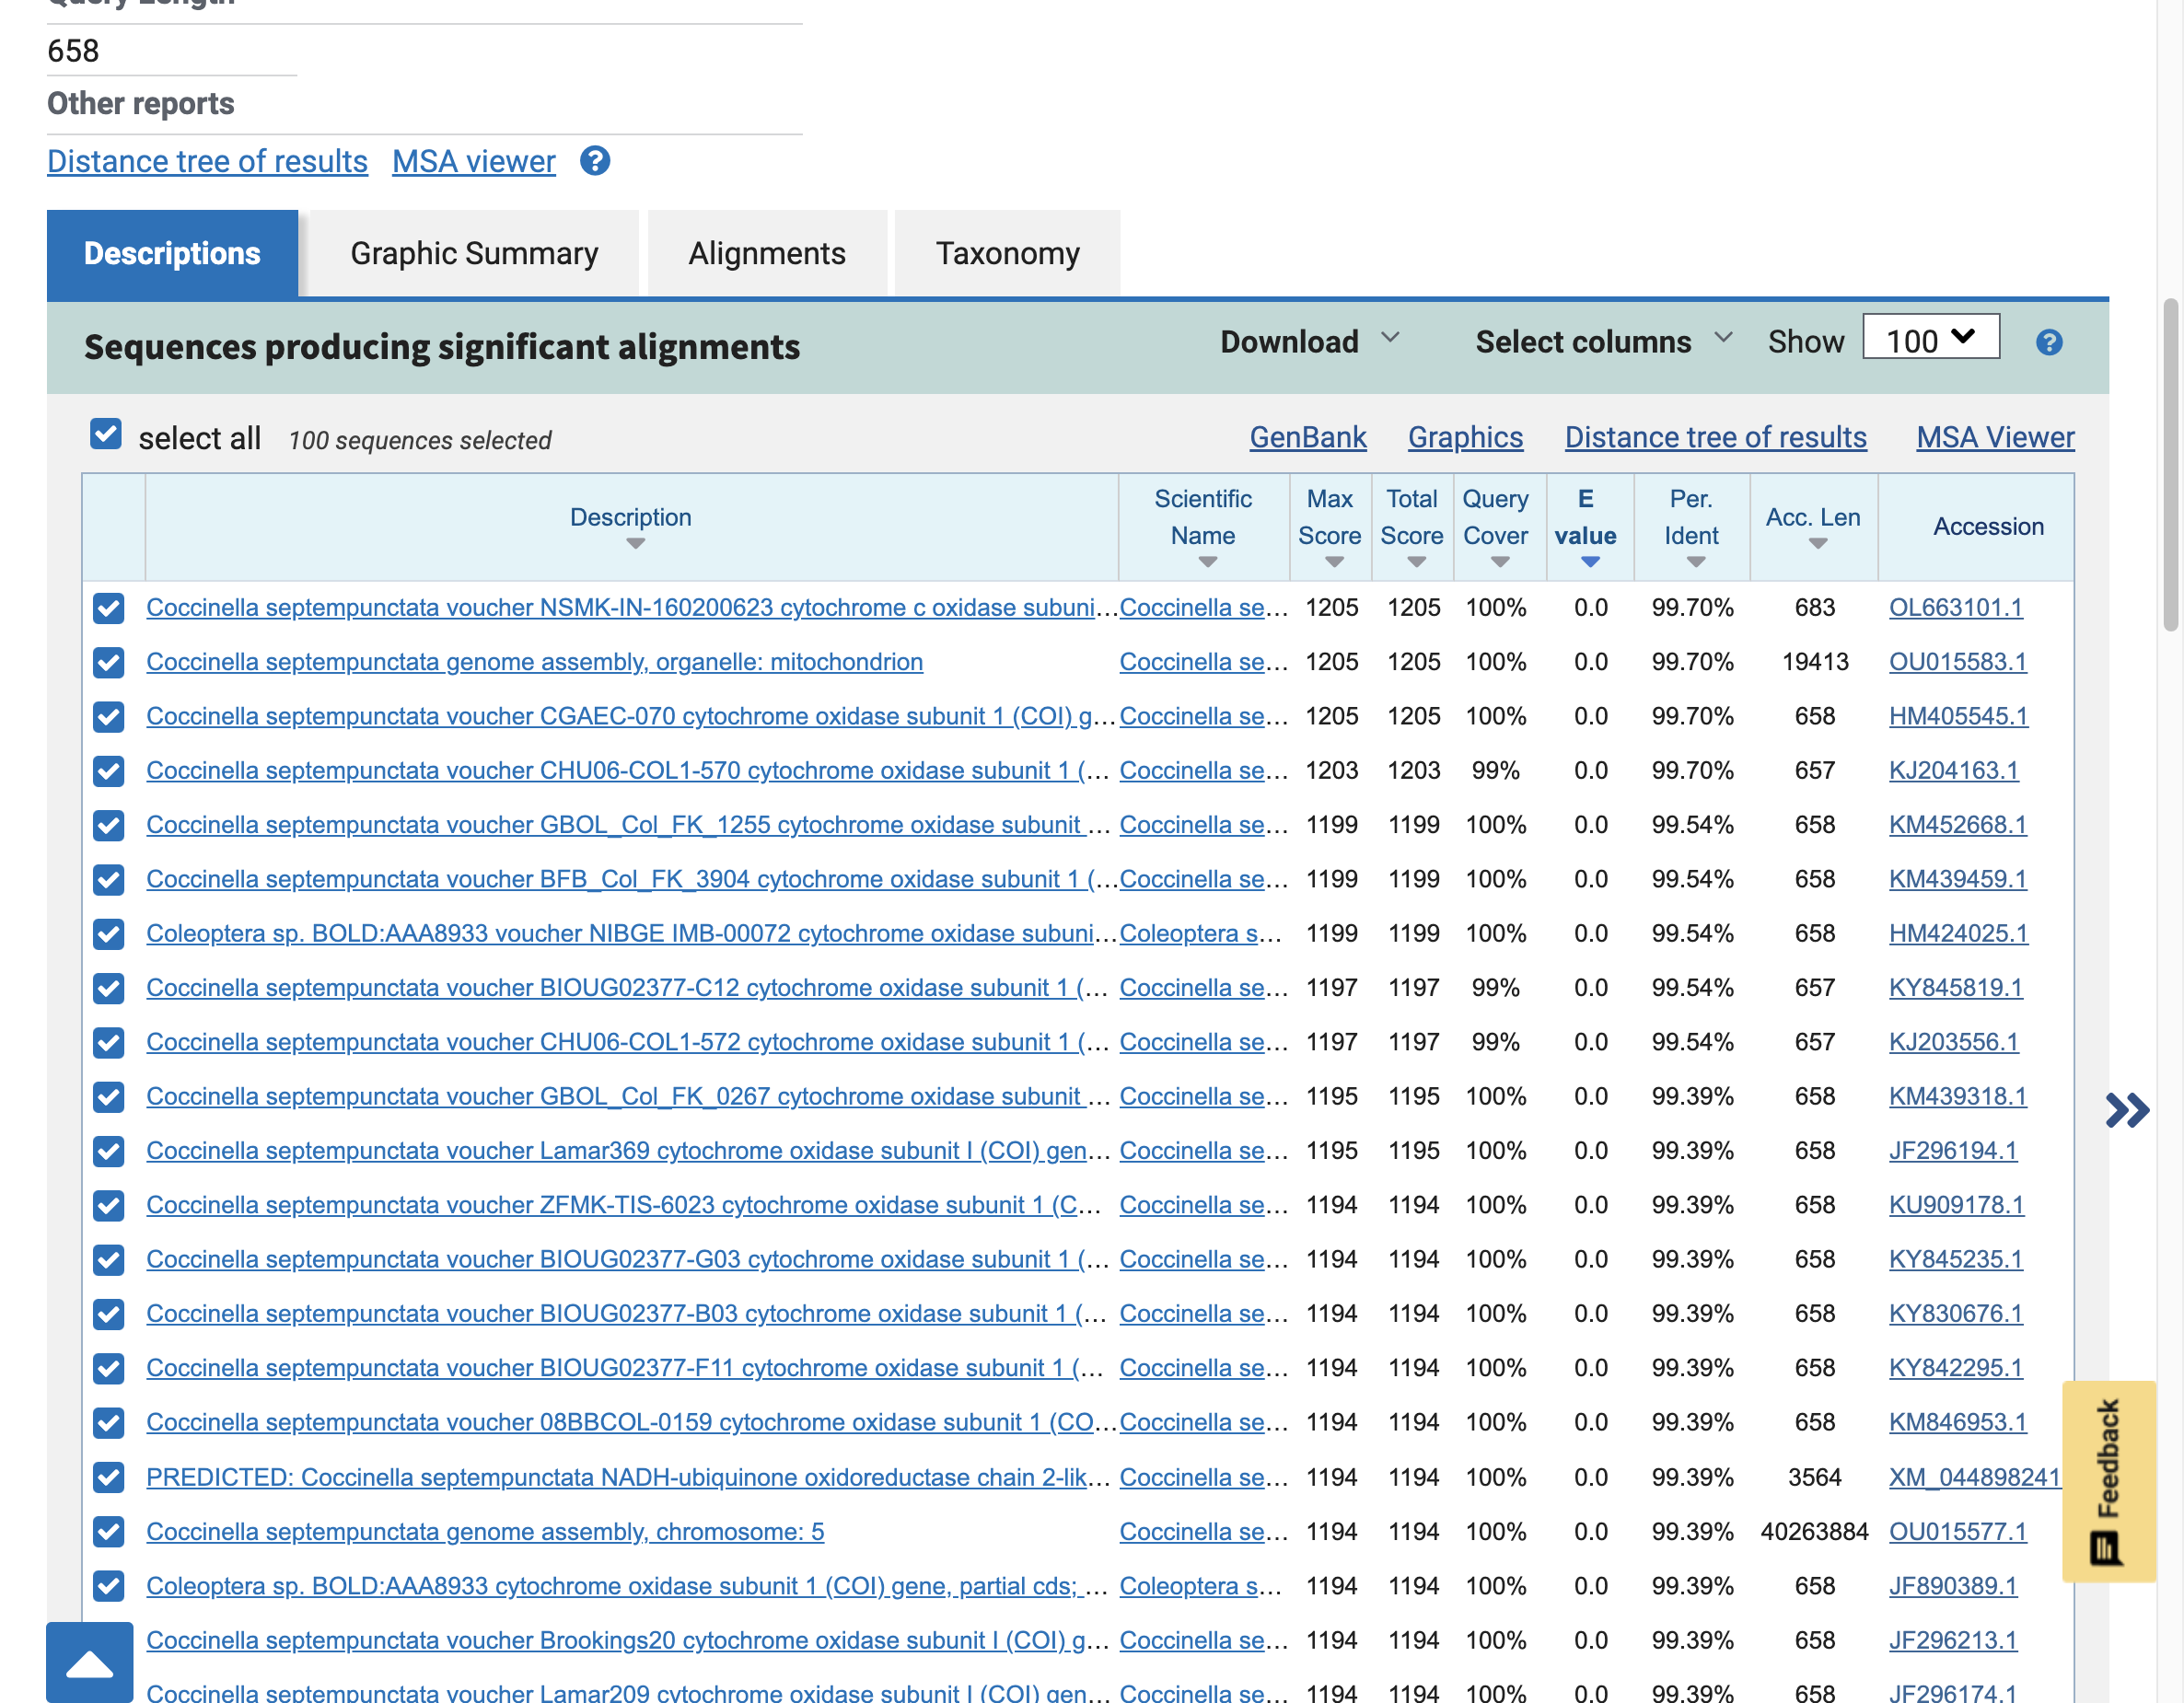
Task: Click the page vertical scrollbar
Action: 2170,465
